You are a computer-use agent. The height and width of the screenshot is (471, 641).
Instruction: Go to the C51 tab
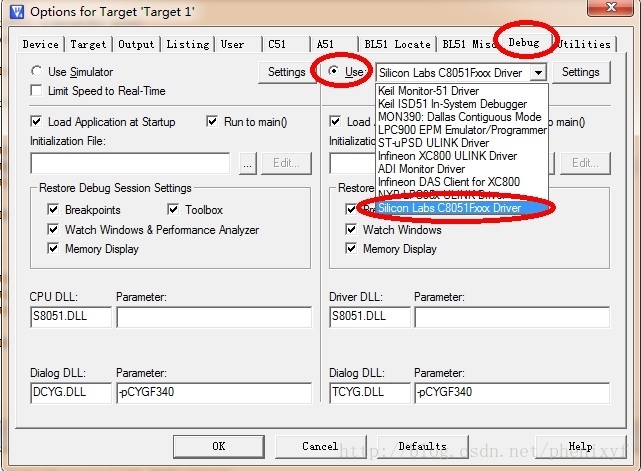[285, 44]
